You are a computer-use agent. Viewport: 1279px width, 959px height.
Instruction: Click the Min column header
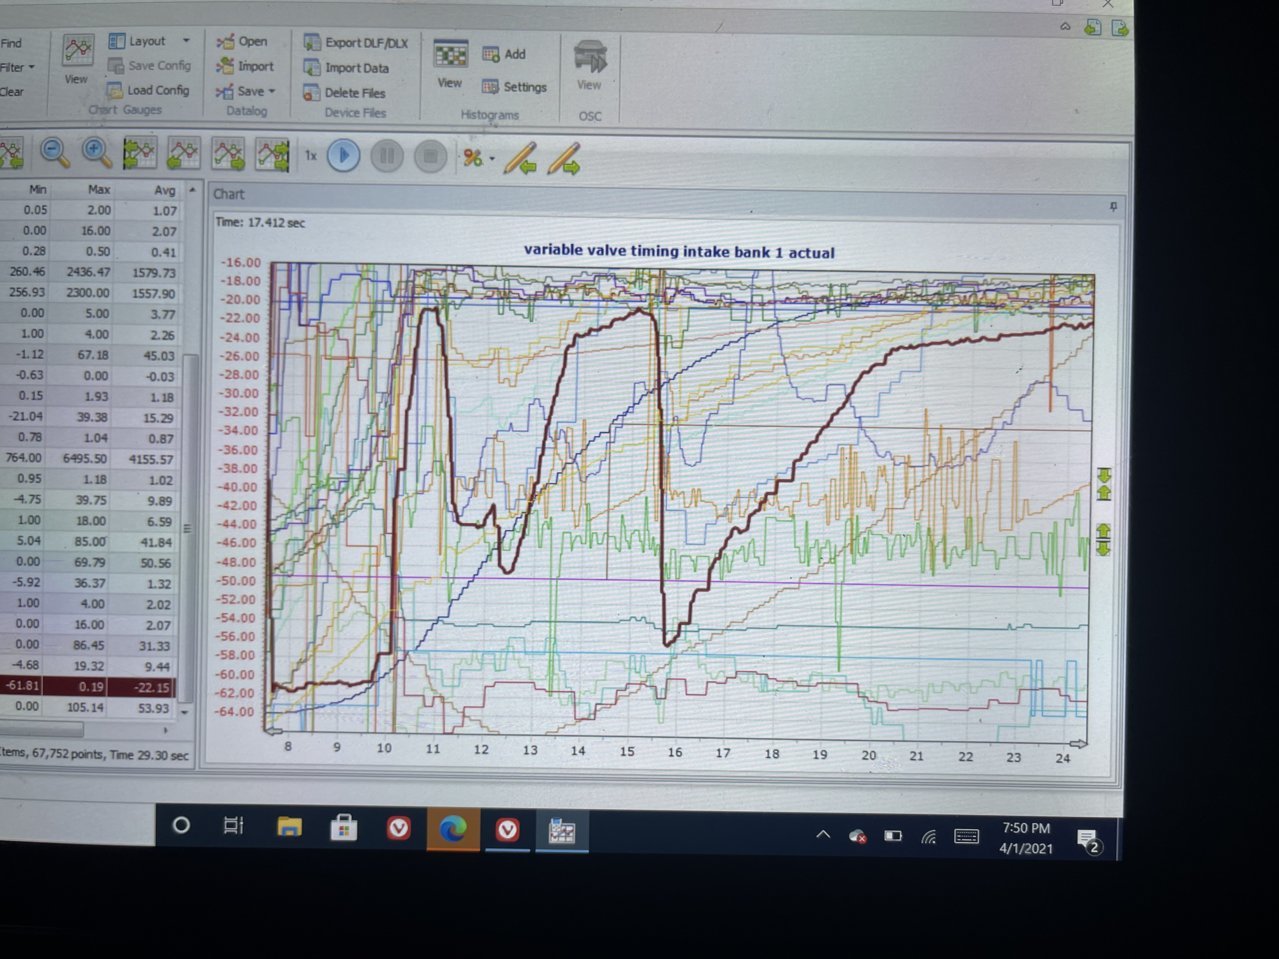point(37,189)
